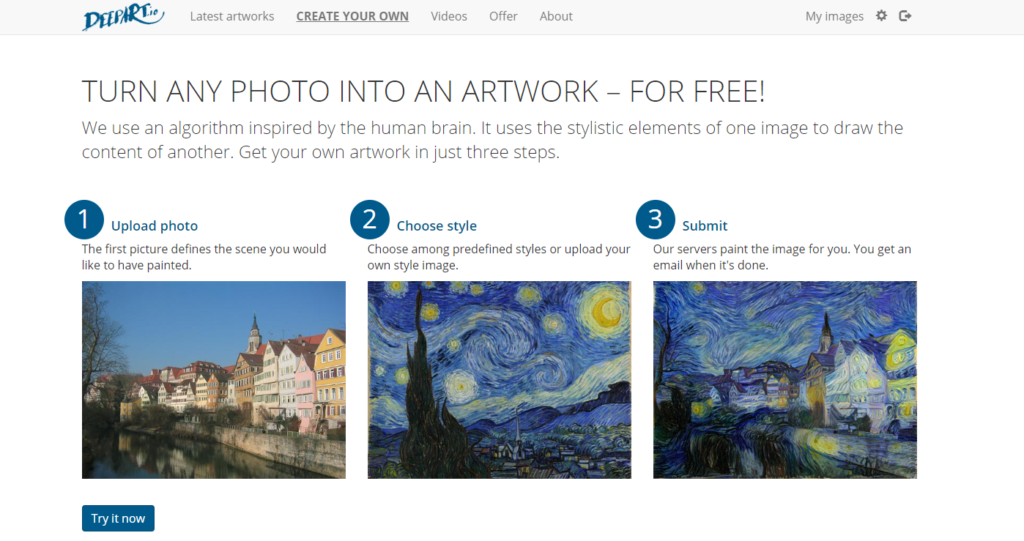Click the step 2 circle badge
This screenshot has height=541, width=1024.
coord(370,220)
